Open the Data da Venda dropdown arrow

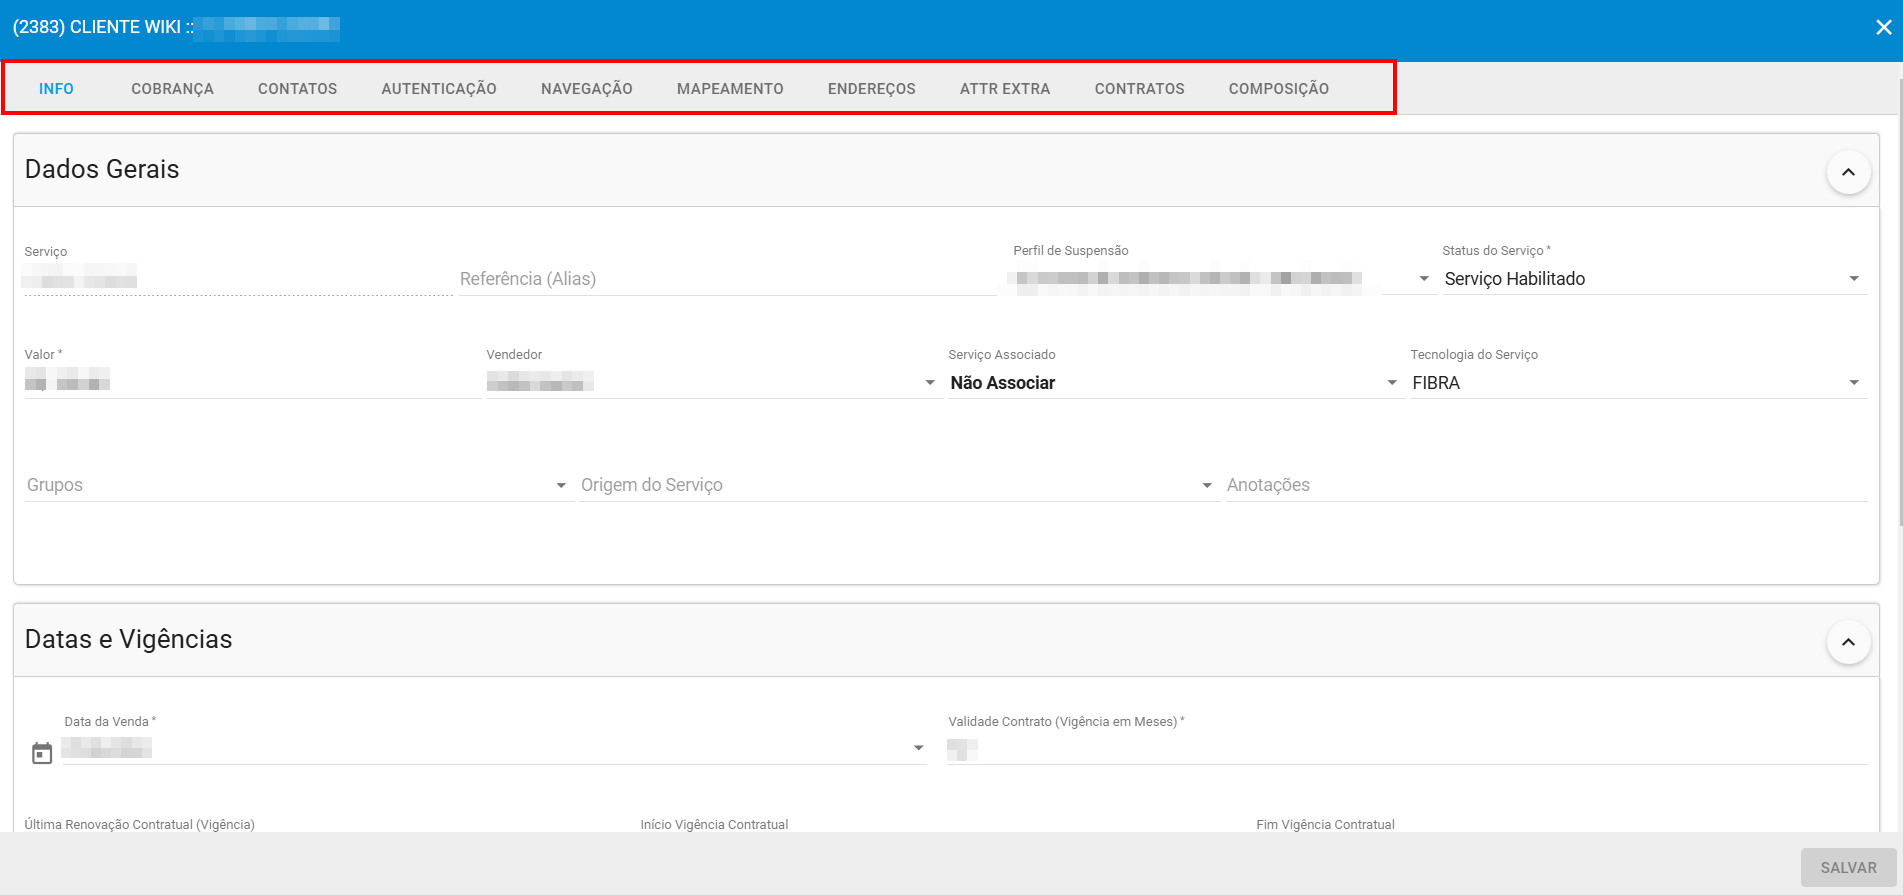918,748
